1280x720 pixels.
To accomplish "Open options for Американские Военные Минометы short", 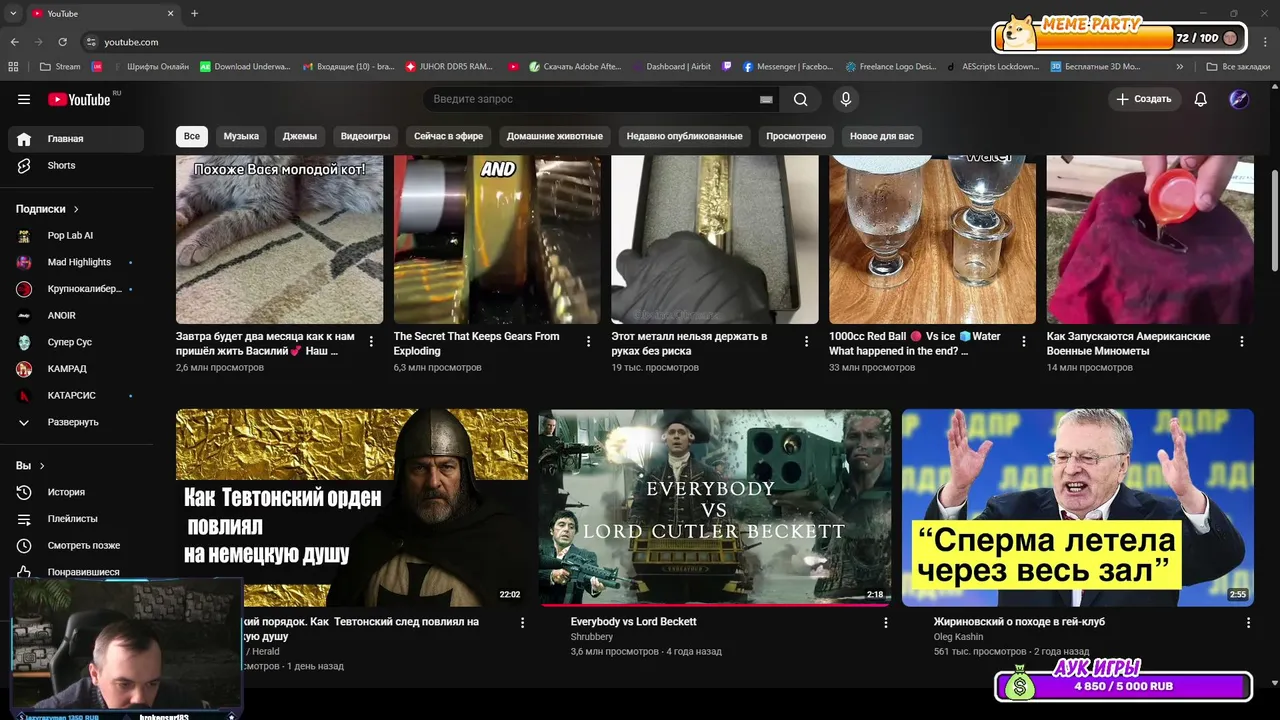I will (1242, 342).
